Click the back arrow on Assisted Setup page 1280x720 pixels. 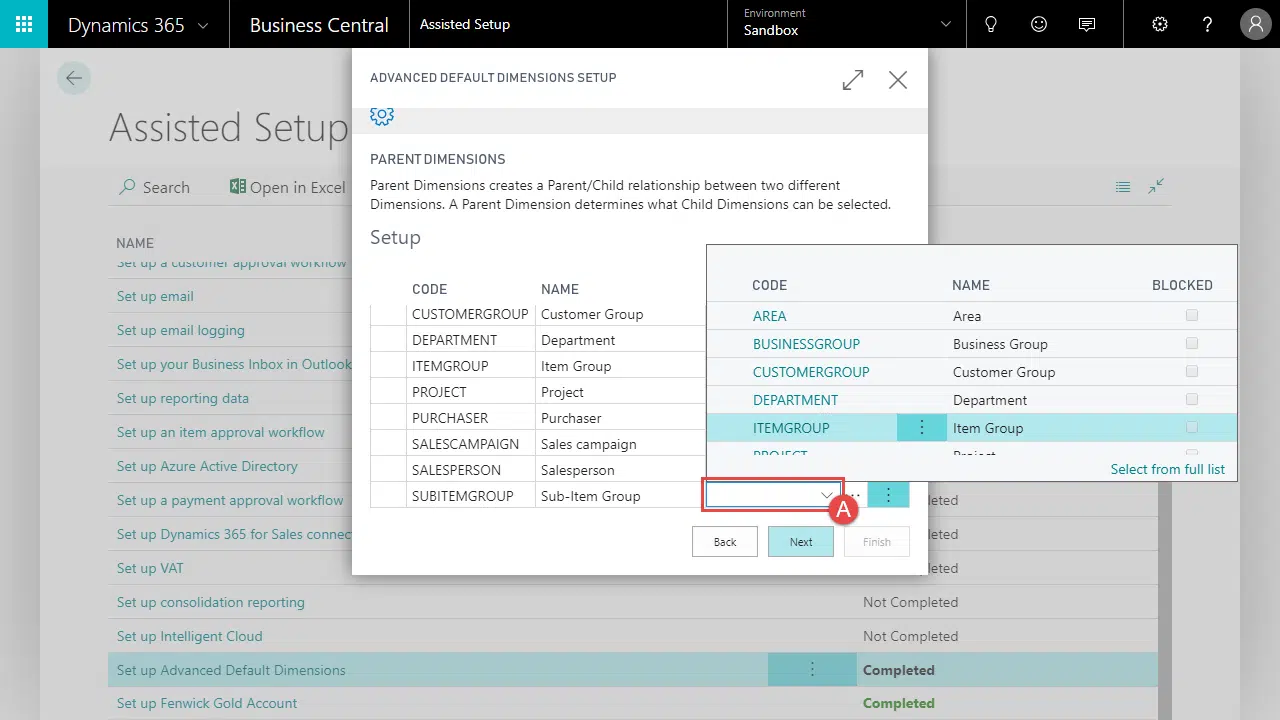coord(74,78)
